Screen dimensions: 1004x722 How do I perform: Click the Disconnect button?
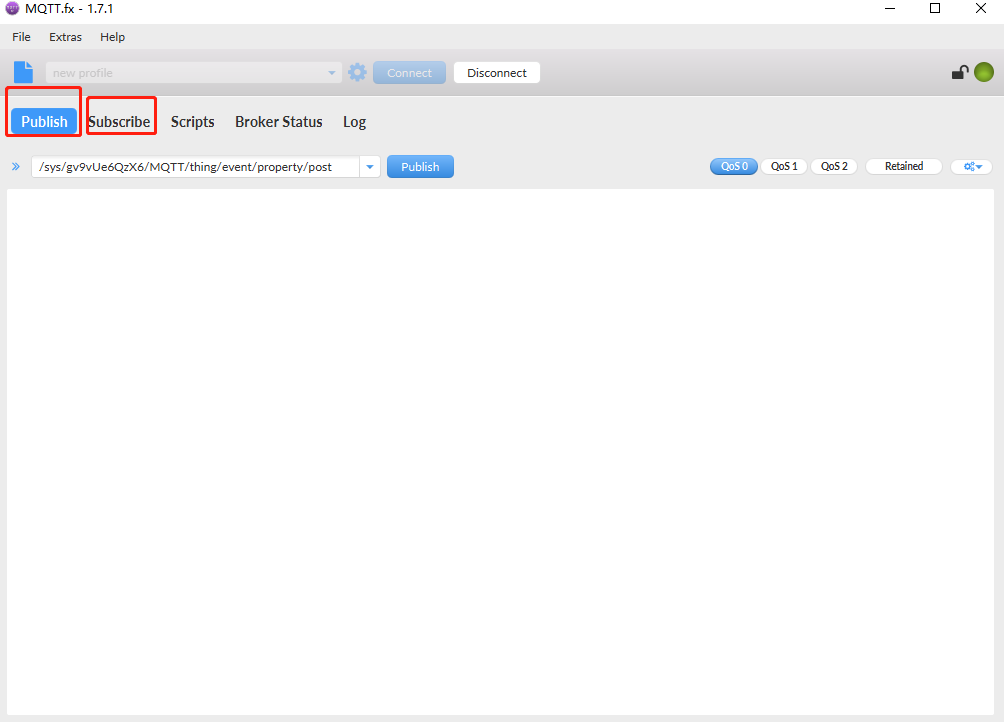click(x=497, y=73)
